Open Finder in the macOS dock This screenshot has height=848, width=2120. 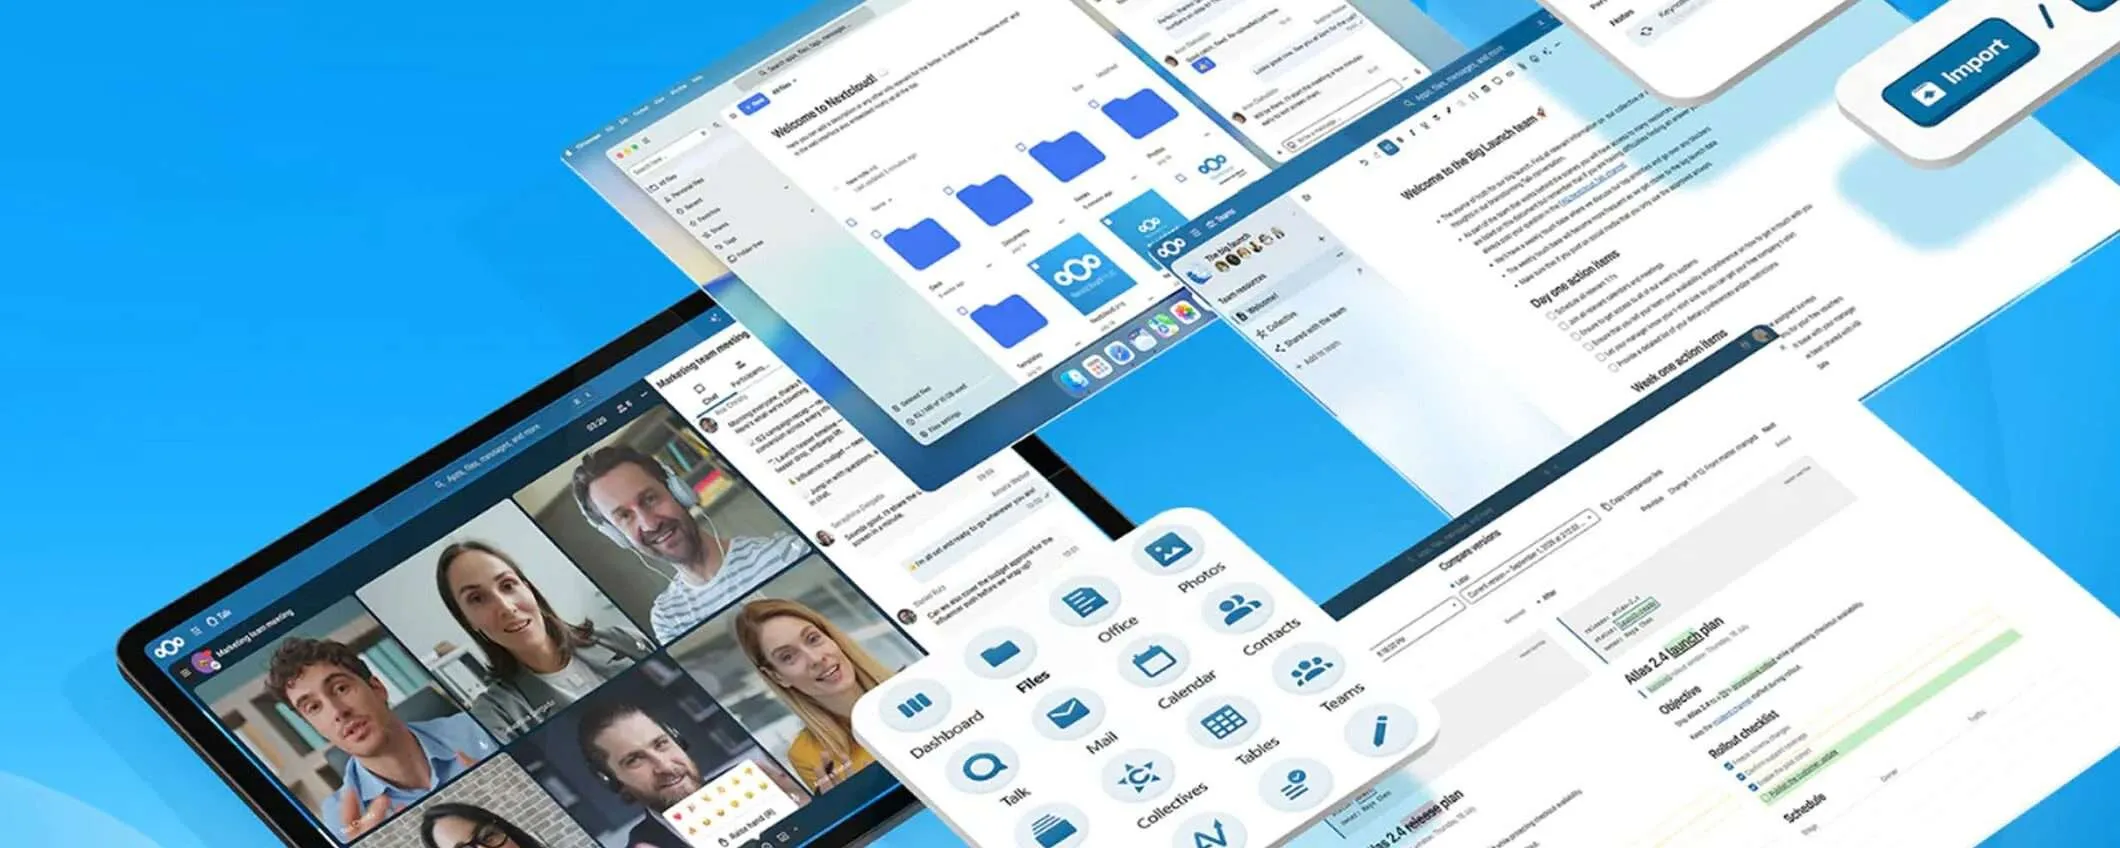[x=1076, y=379]
